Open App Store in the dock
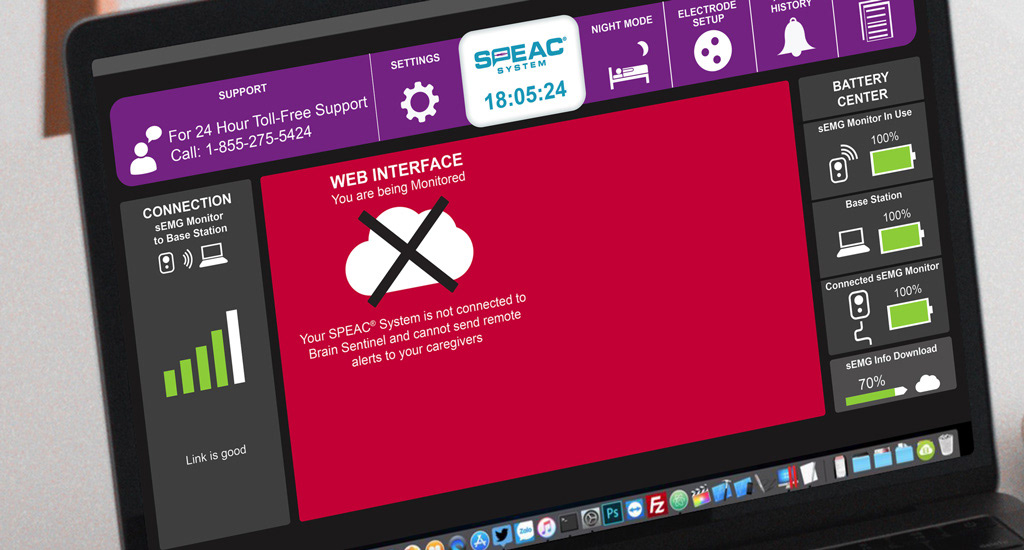 tap(480, 540)
